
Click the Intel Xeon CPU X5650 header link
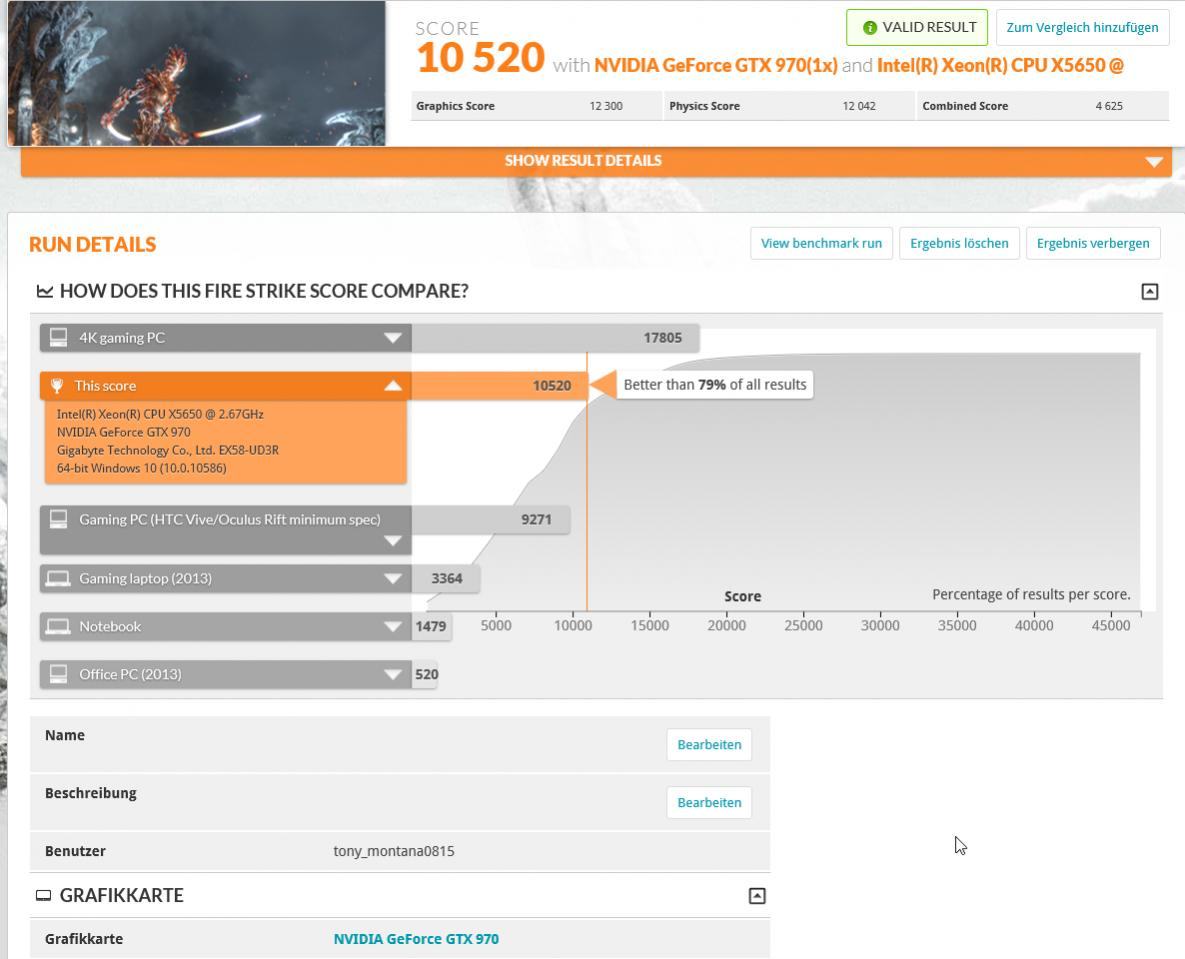click(1000, 66)
